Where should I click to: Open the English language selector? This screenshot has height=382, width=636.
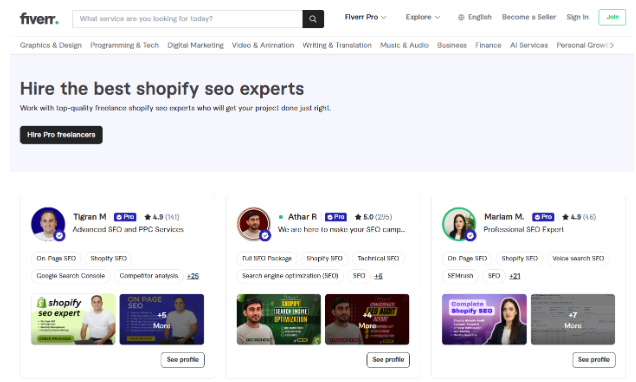coord(475,17)
